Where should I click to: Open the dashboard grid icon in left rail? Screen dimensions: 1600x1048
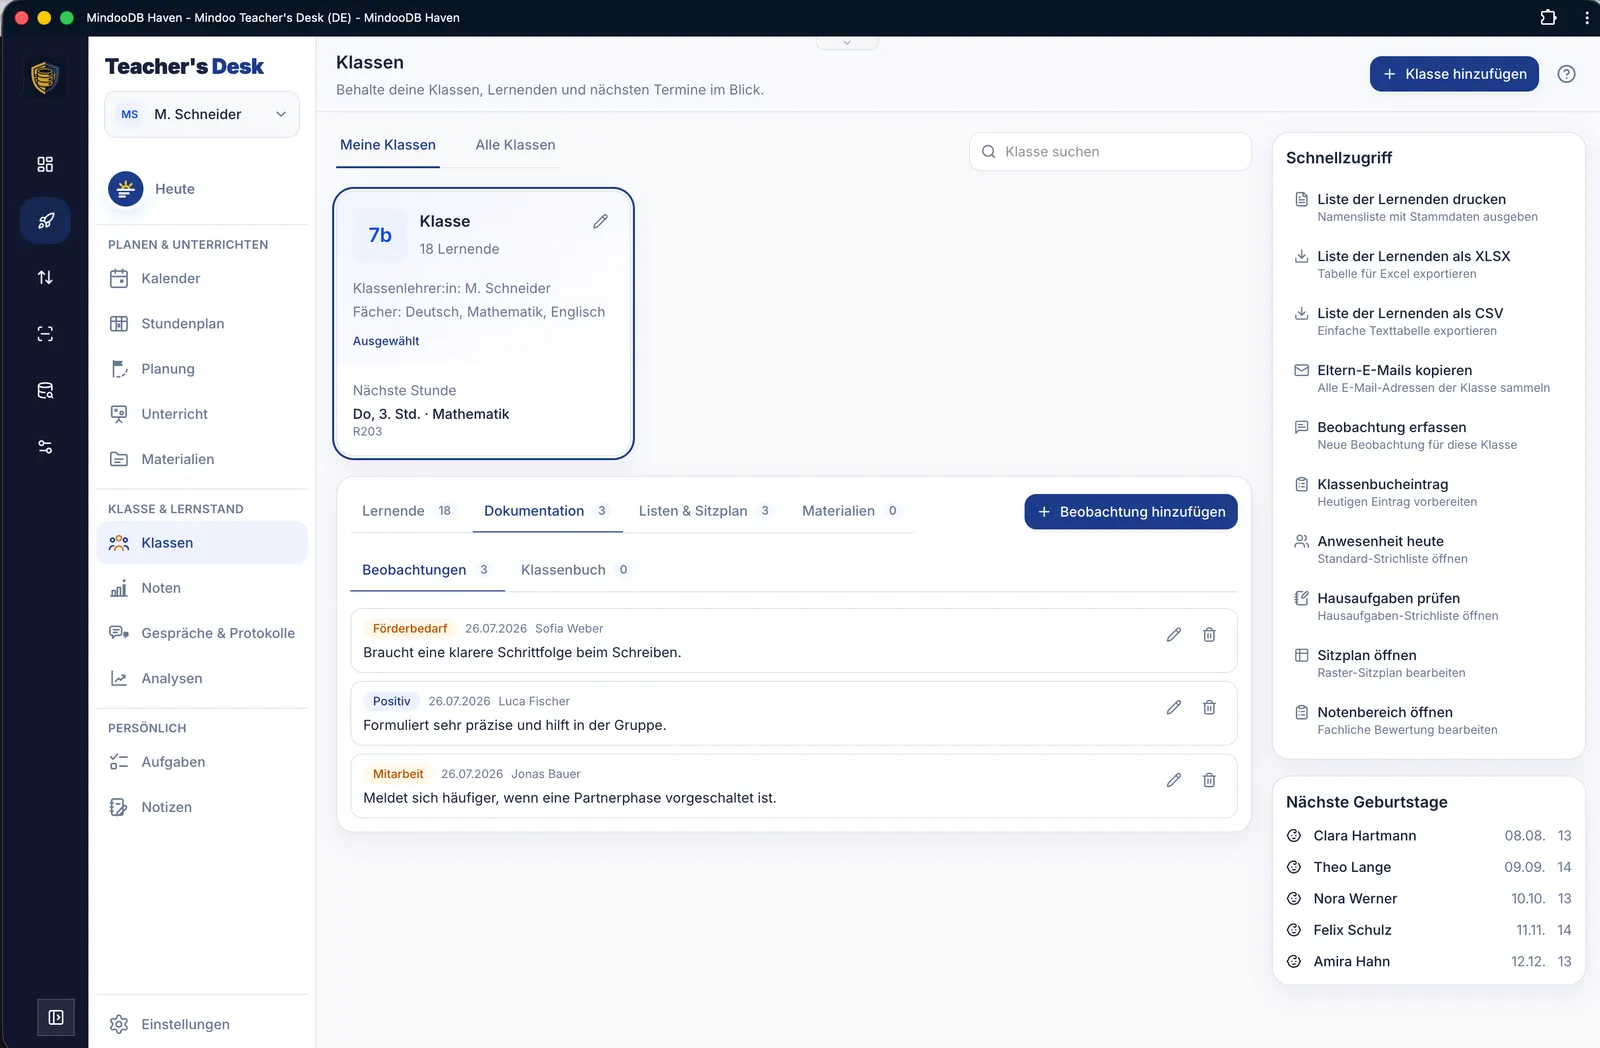(45, 164)
